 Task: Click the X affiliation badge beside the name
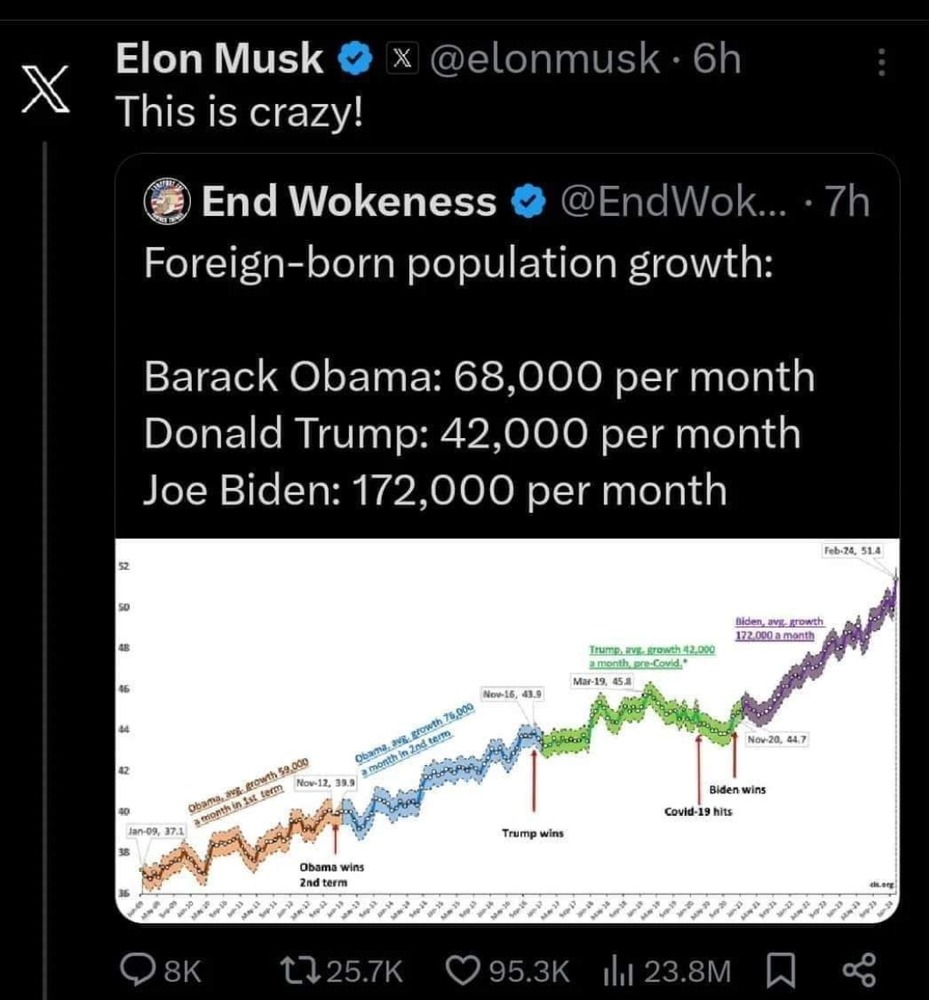(399, 61)
